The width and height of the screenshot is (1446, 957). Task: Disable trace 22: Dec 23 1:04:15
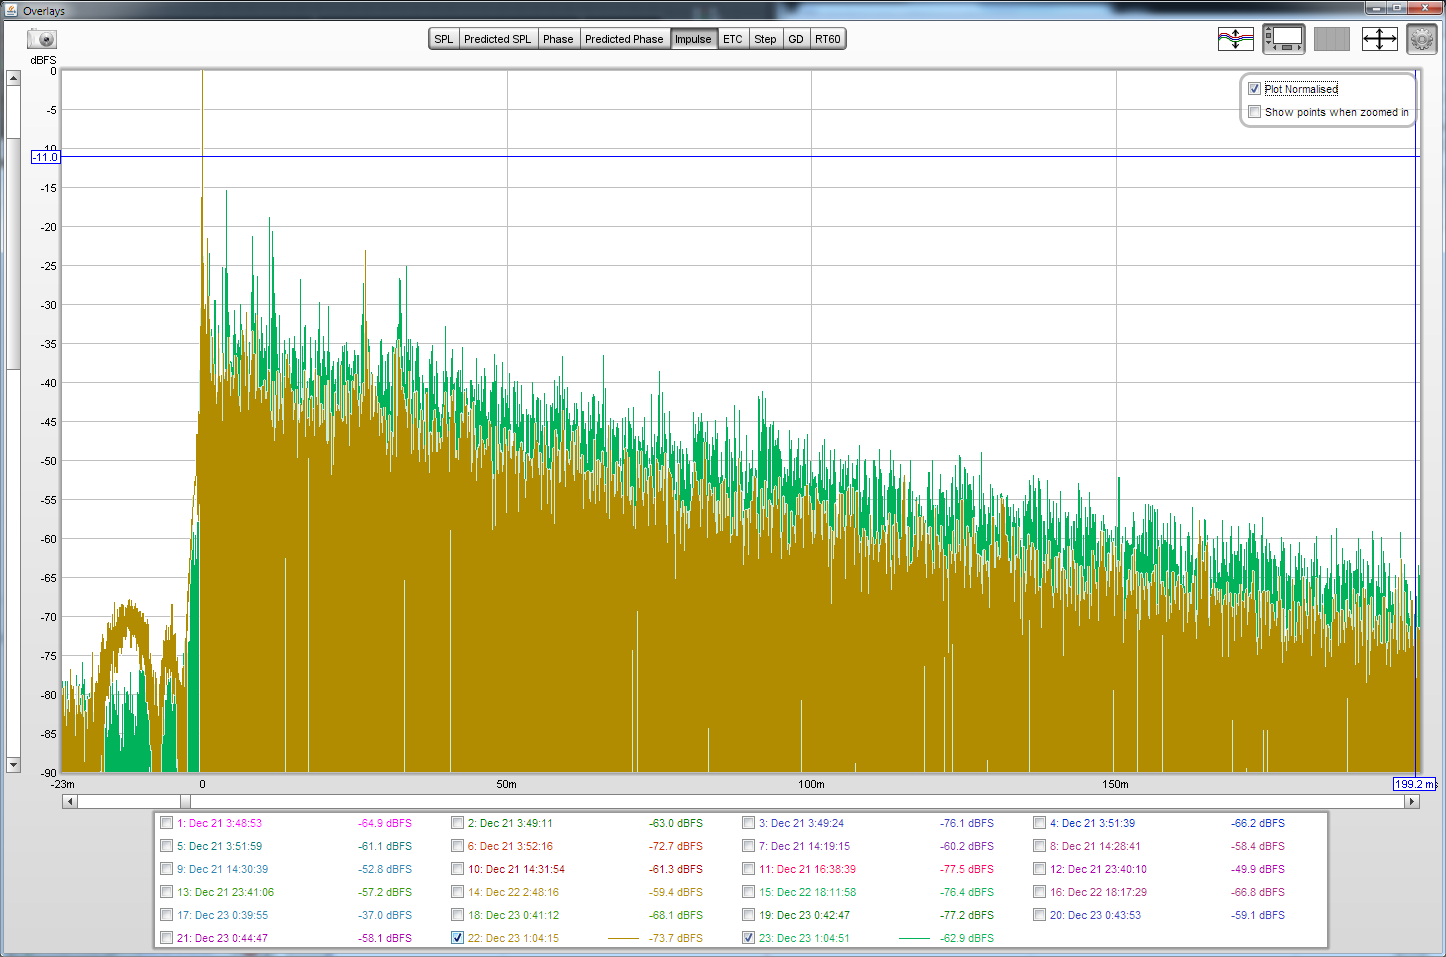pos(457,938)
